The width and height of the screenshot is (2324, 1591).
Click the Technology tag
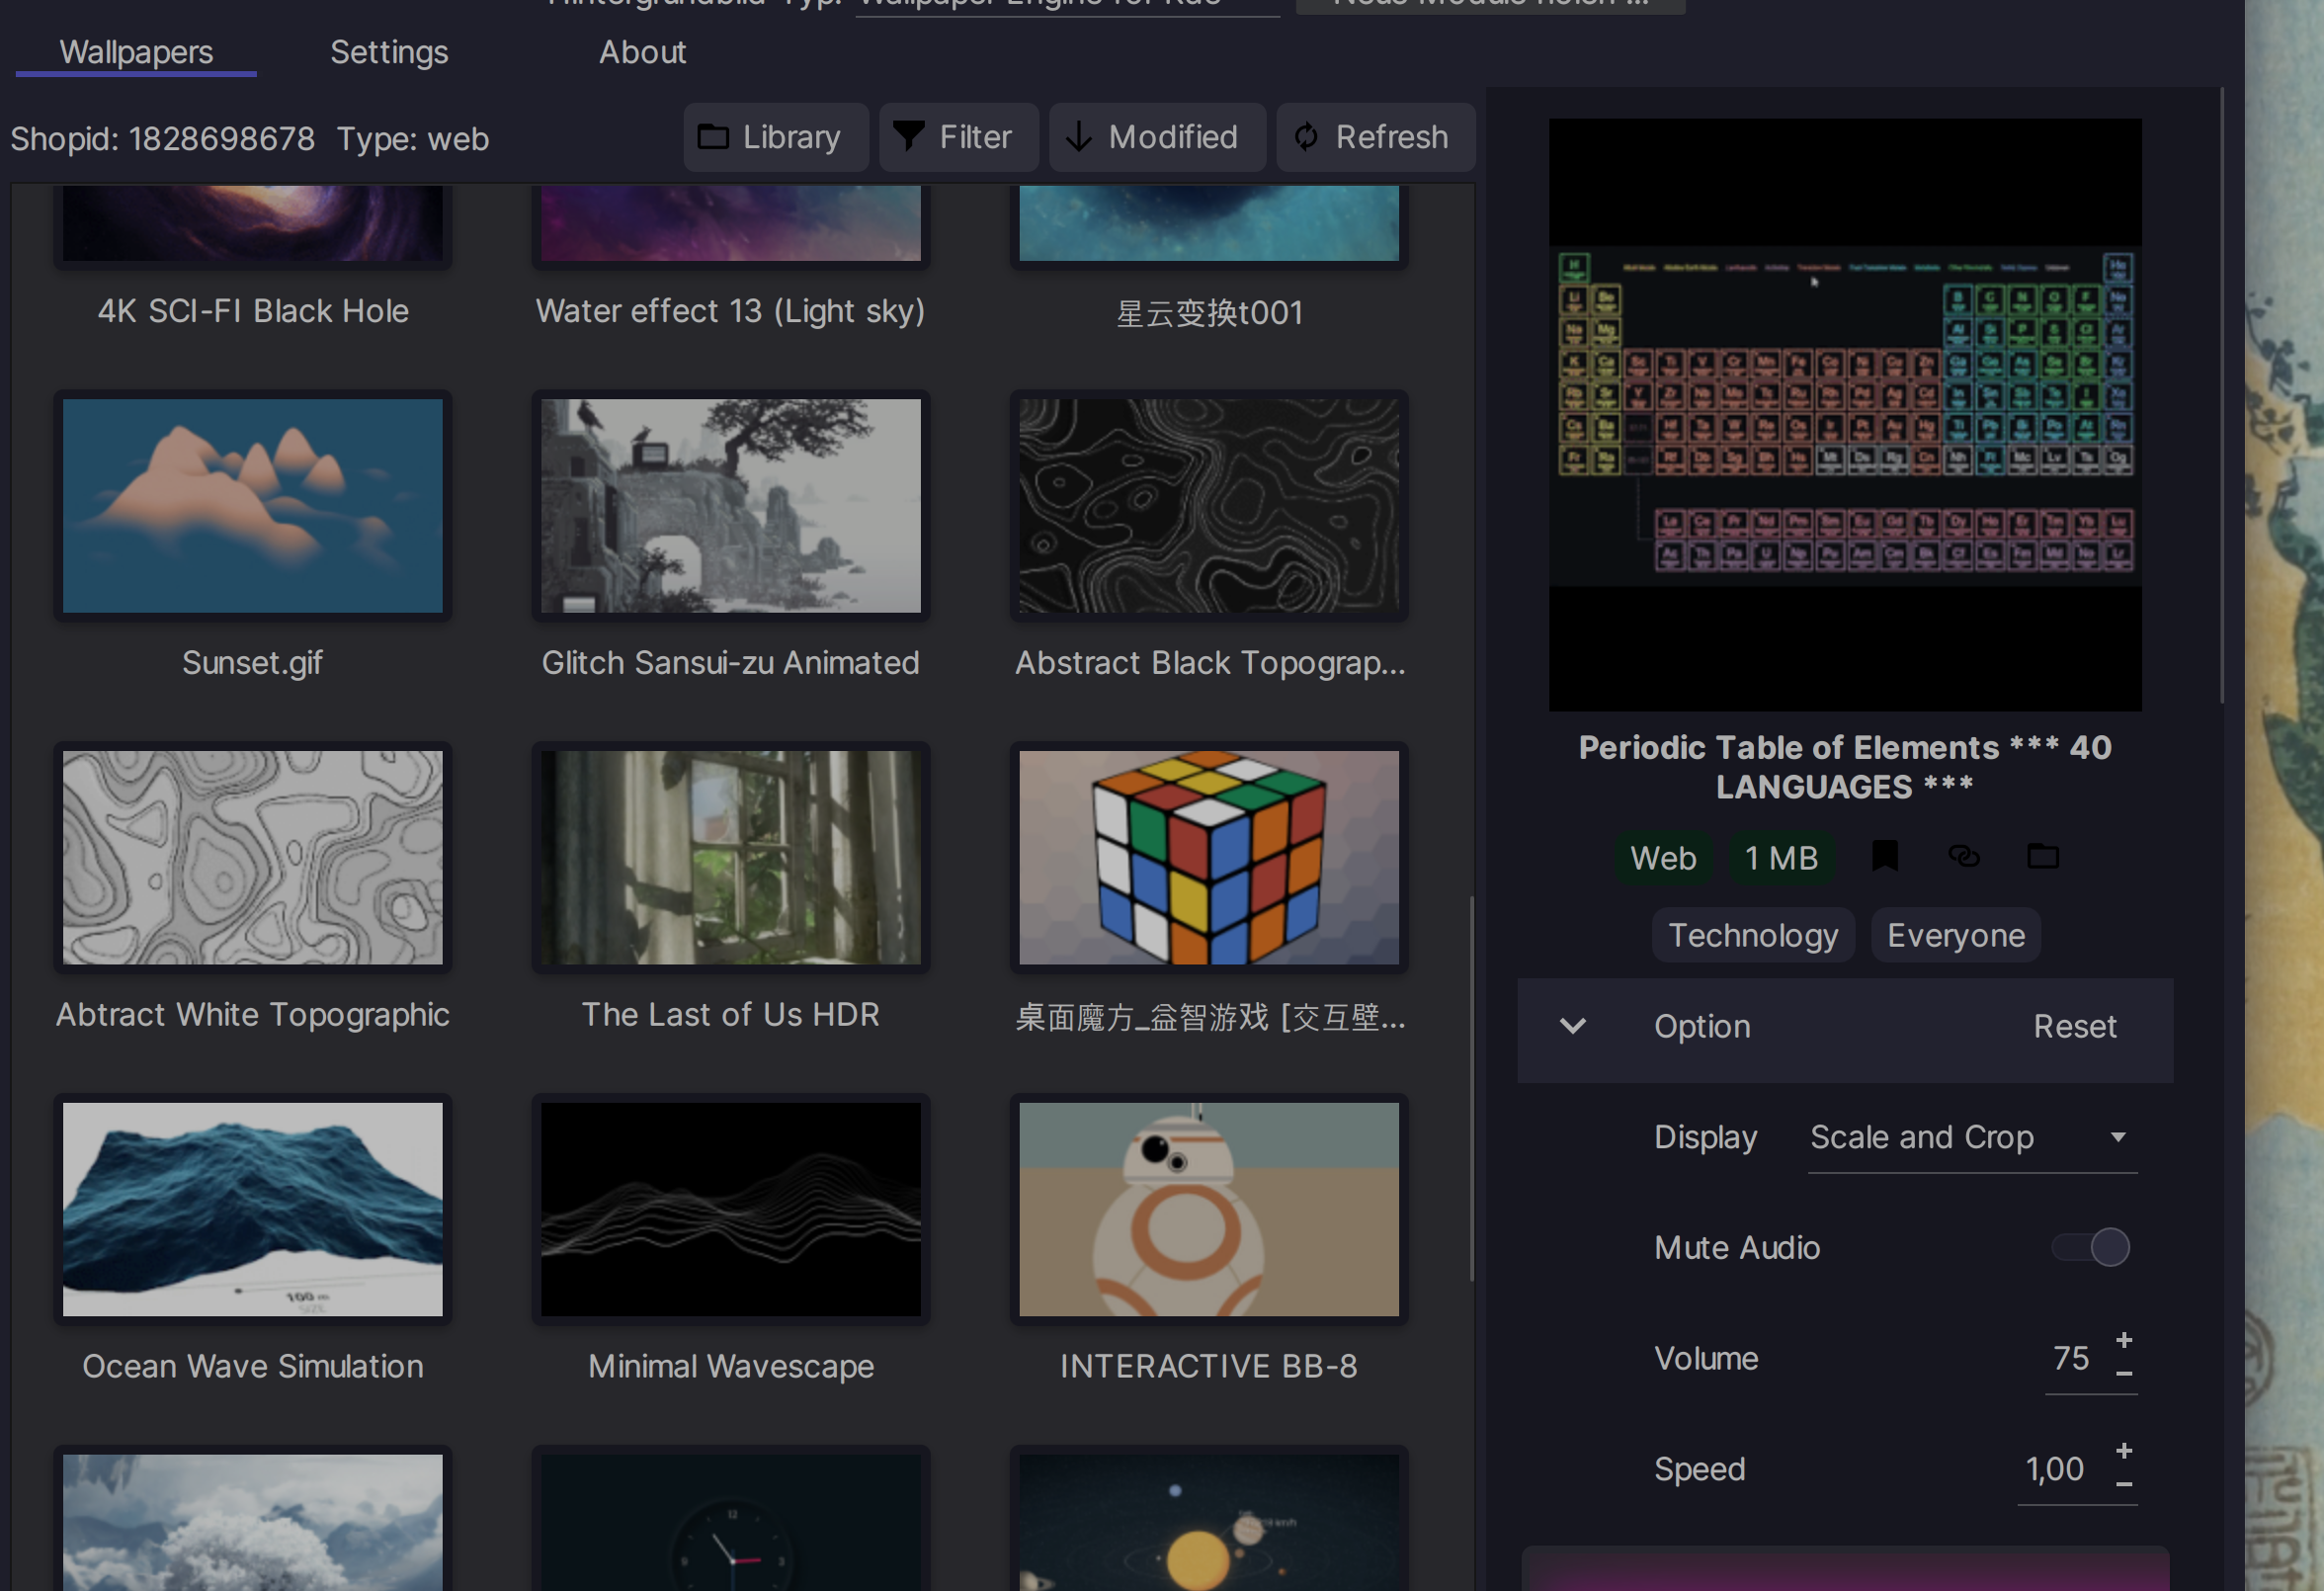pyautogui.click(x=1753, y=935)
